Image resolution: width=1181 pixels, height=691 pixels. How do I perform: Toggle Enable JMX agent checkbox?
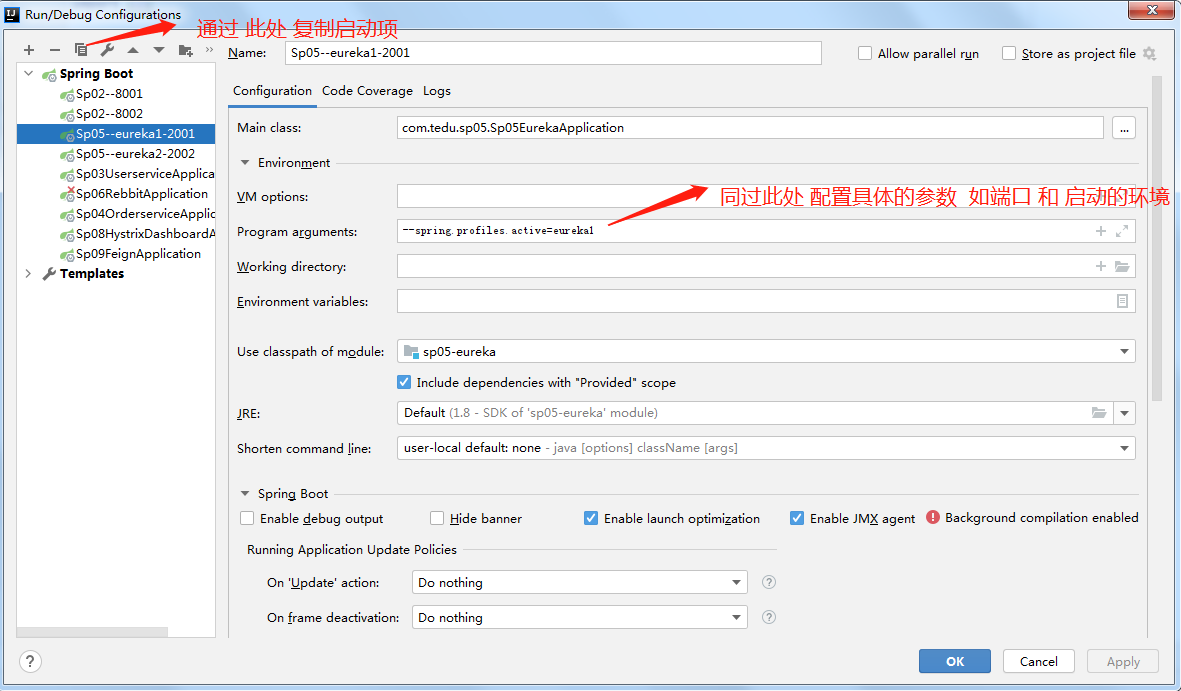click(x=796, y=518)
